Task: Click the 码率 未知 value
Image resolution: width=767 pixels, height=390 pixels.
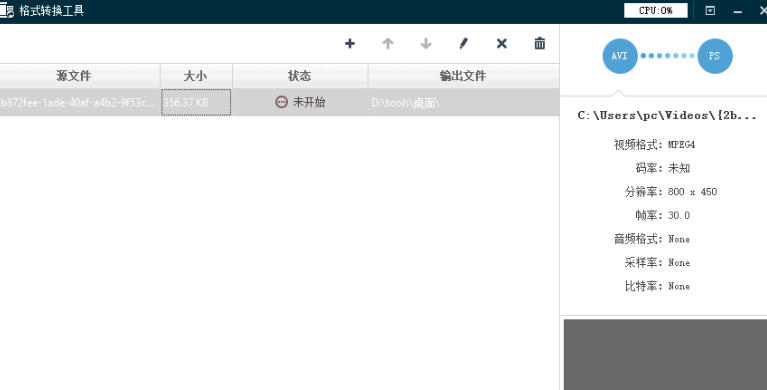Action: 679,168
